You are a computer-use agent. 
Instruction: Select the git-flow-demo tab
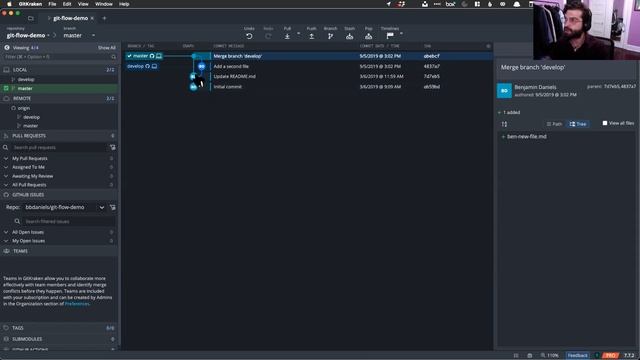click(x=70, y=18)
